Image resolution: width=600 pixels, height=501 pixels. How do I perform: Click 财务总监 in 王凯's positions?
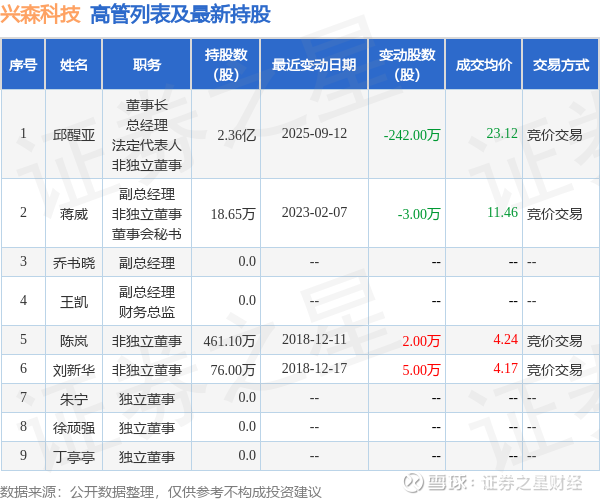147,312
